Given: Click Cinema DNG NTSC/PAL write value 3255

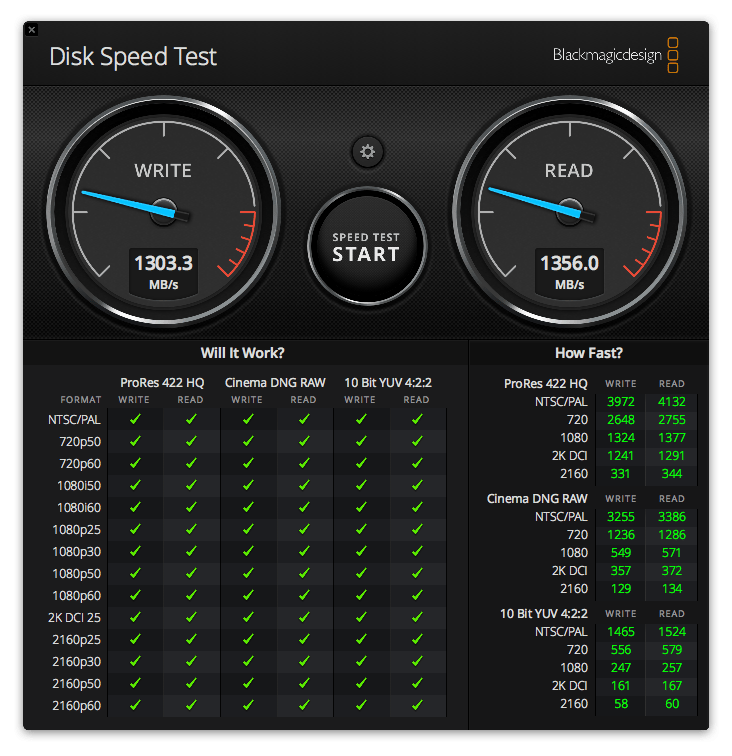Looking at the screenshot, I should 621,517.
